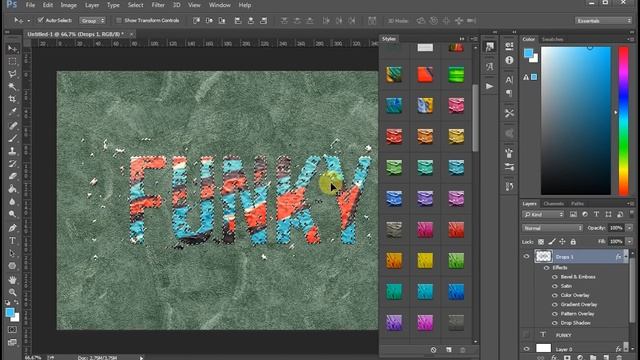The image size is (640, 360).
Task: Toggle lock all padlock icon
Action: tap(573, 242)
